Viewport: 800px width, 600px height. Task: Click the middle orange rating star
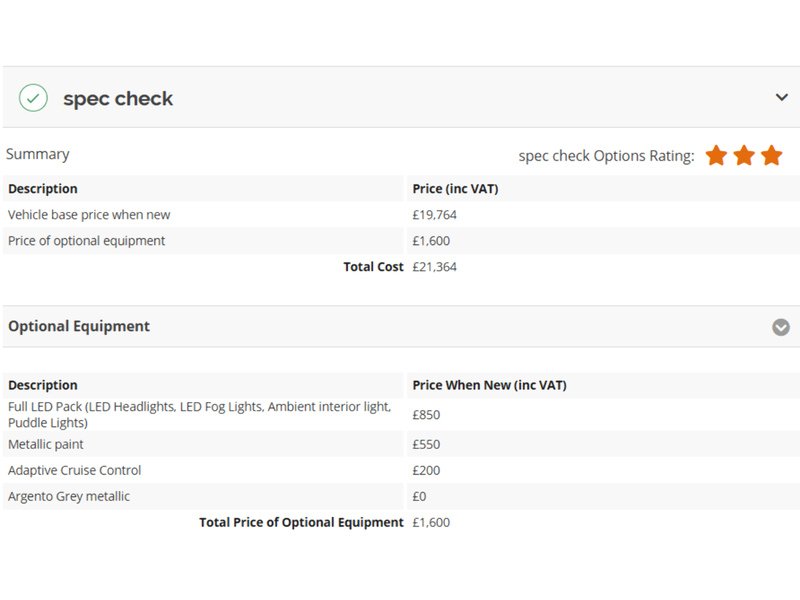744,156
